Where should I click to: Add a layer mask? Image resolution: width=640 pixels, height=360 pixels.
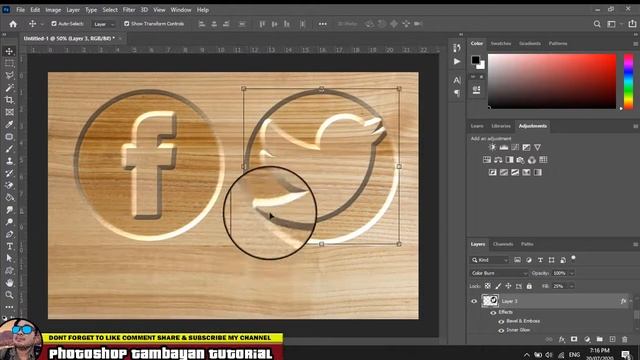(x=574, y=339)
